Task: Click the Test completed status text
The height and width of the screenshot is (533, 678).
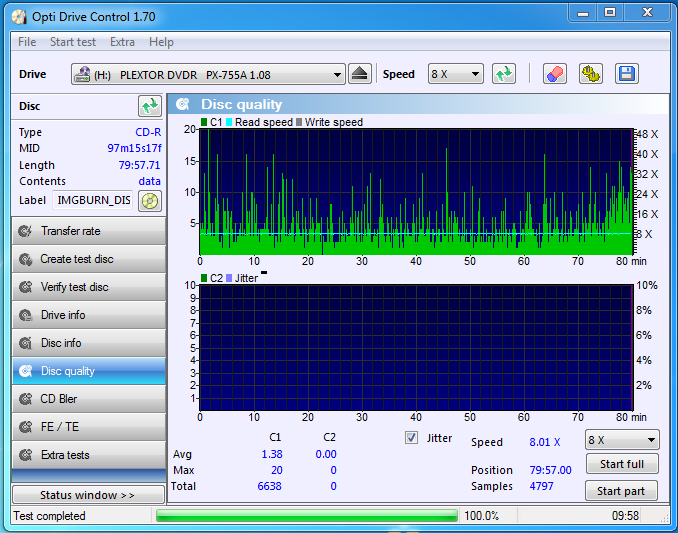Action: (49, 516)
